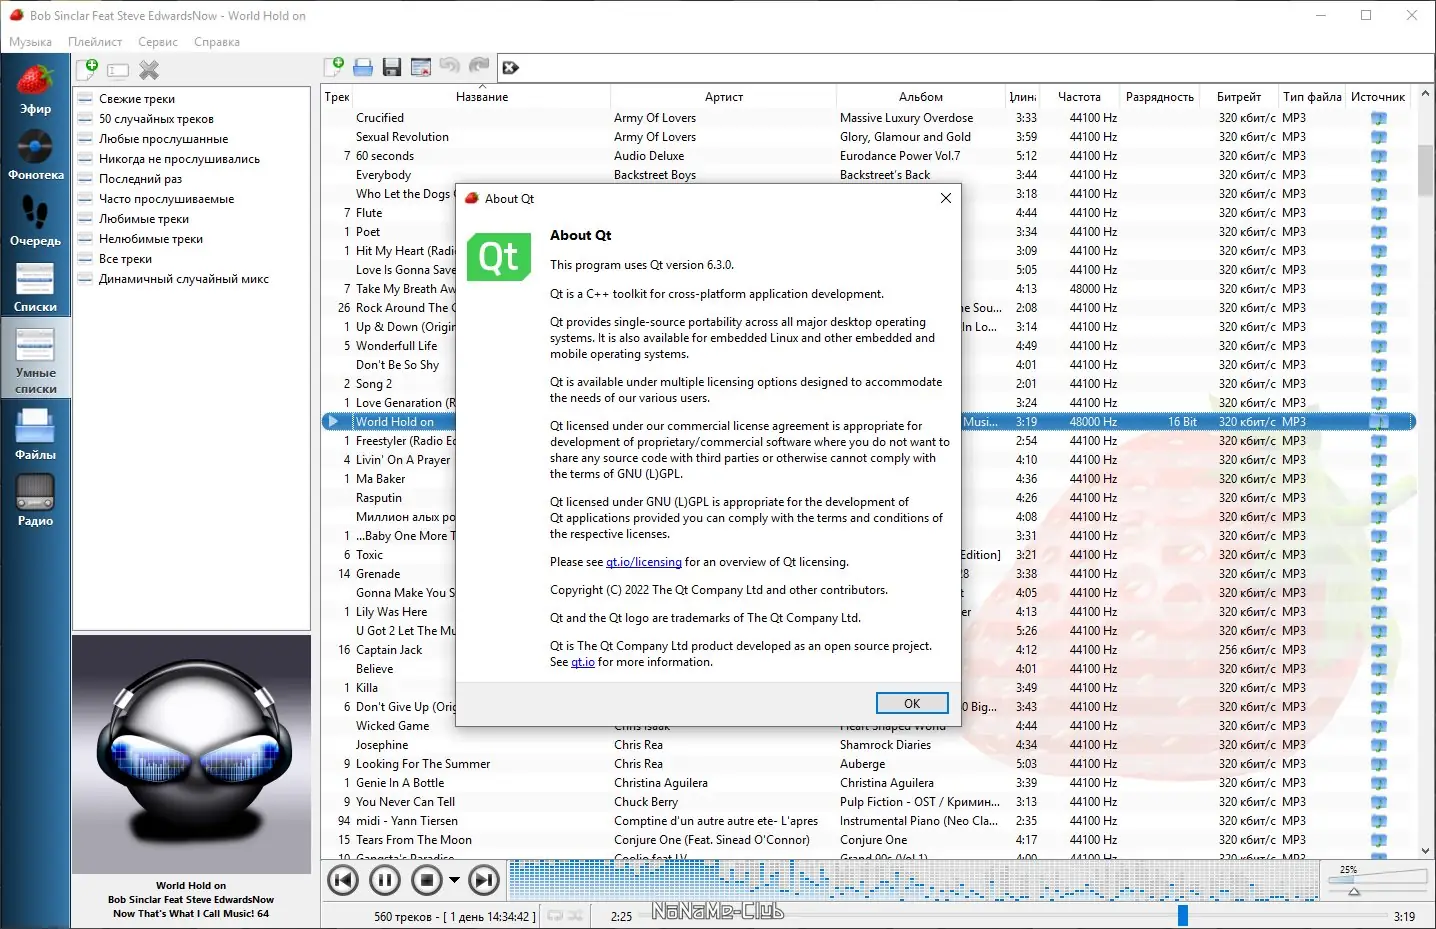Select the Нелюбимые треки smart playlist
Screen dimensions: 1436x929
151,239
